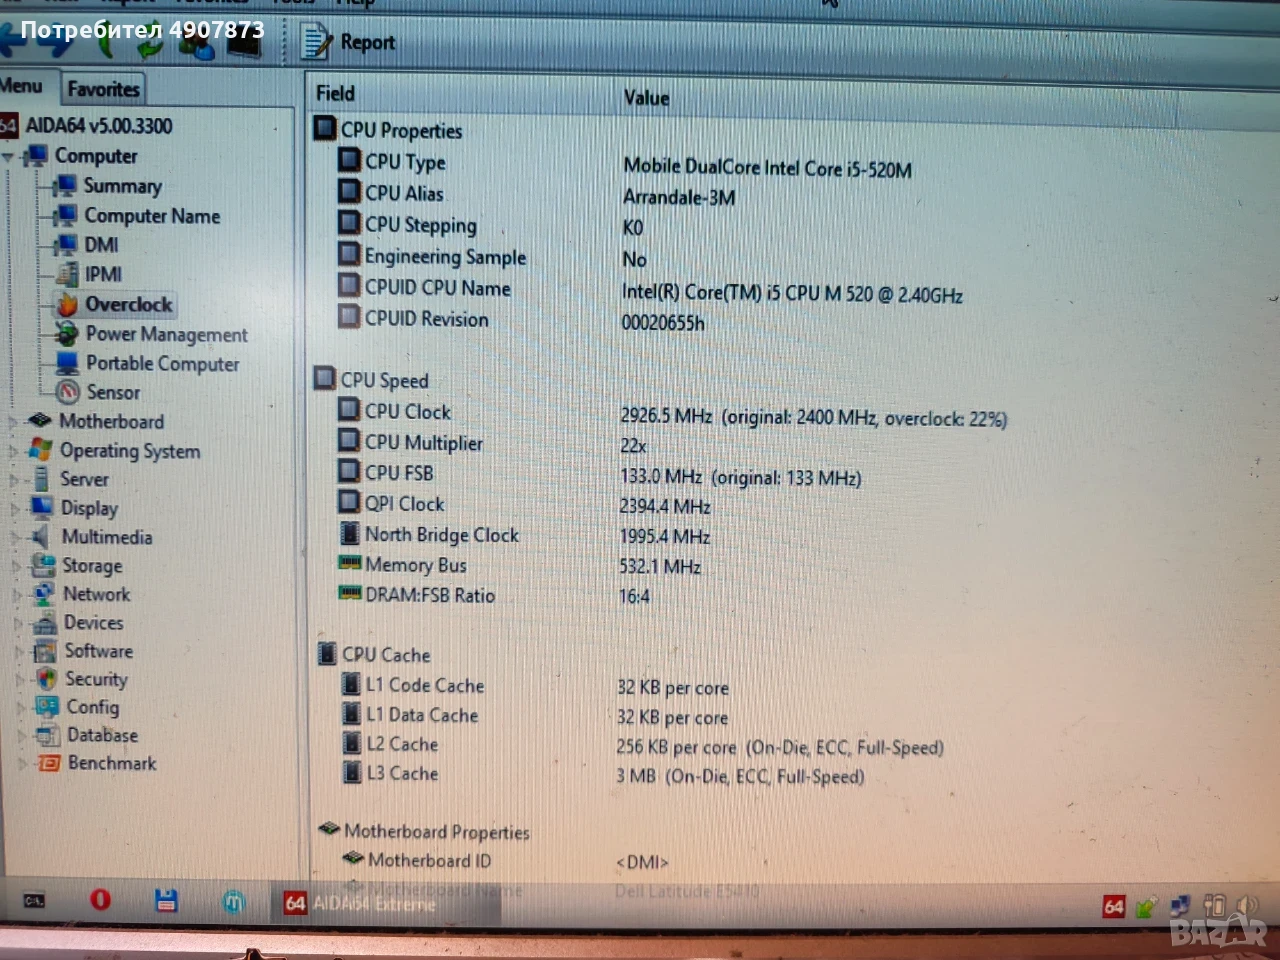Open the Power Management icon
Image resolution: width=1280 pixels, height=960 pixels.
[67, 334]
